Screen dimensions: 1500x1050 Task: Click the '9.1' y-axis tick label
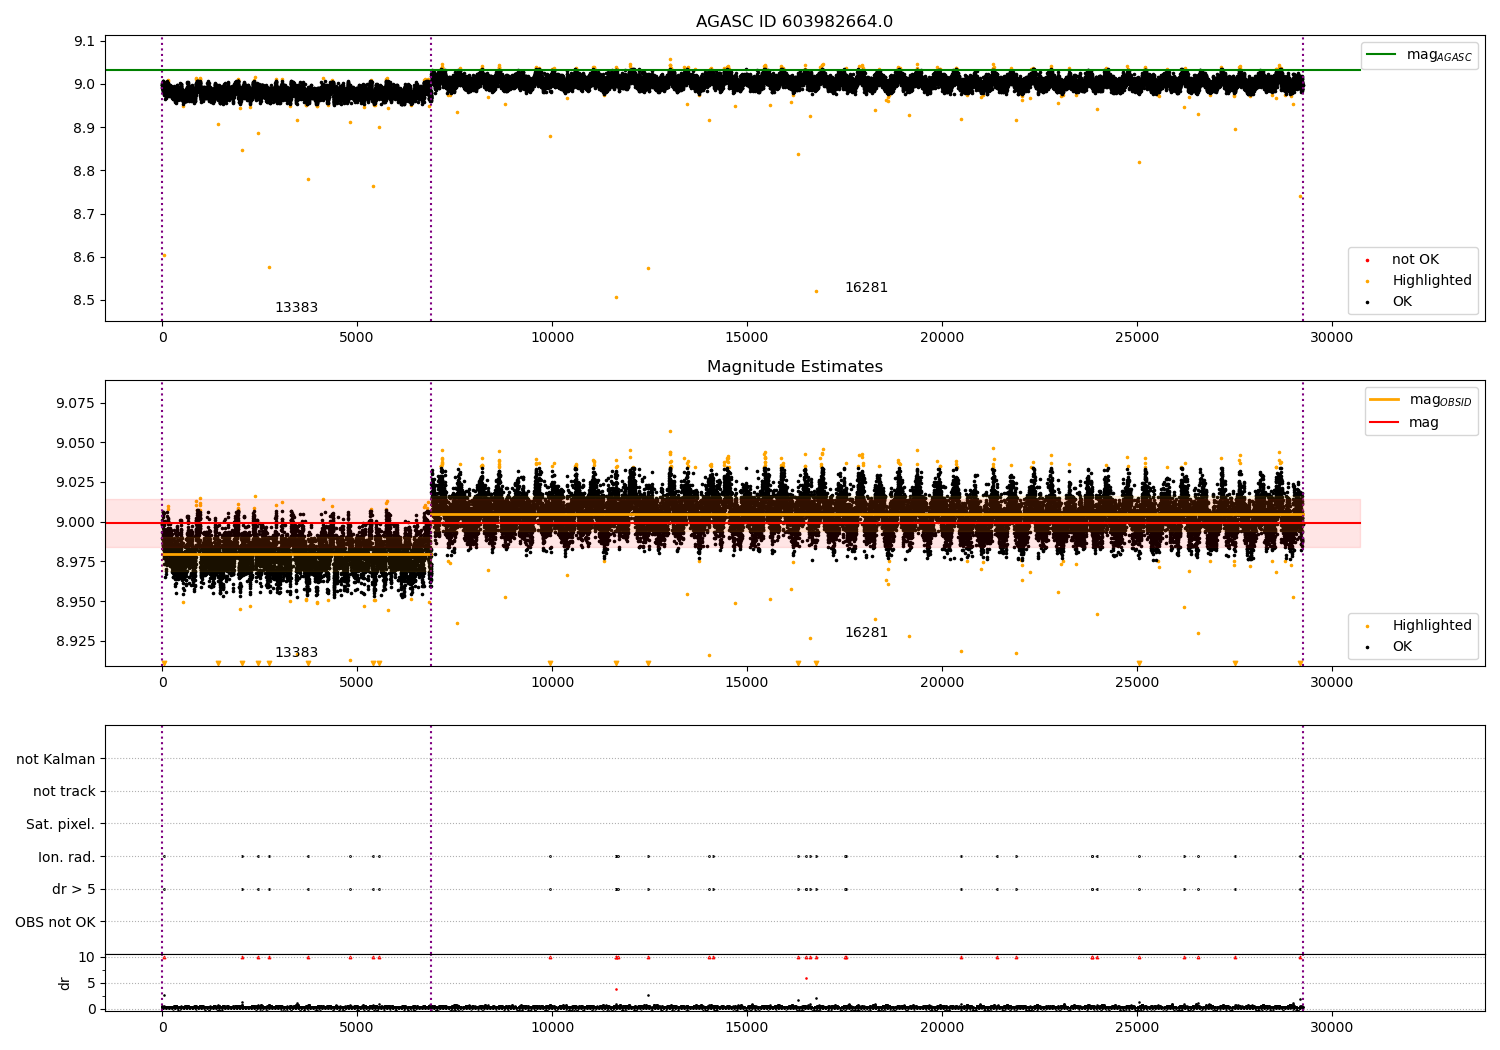click(x=86, y=41)
